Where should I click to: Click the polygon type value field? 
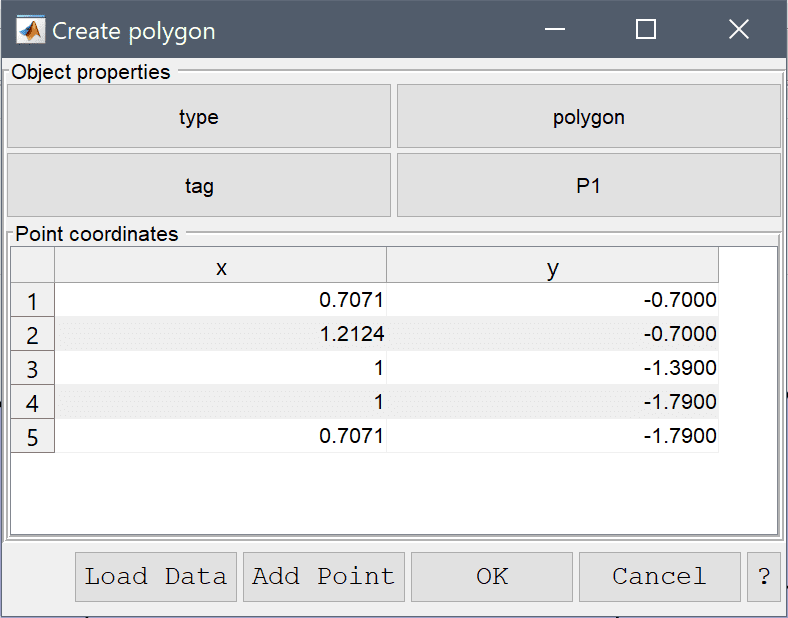click(x=588, y=116)
